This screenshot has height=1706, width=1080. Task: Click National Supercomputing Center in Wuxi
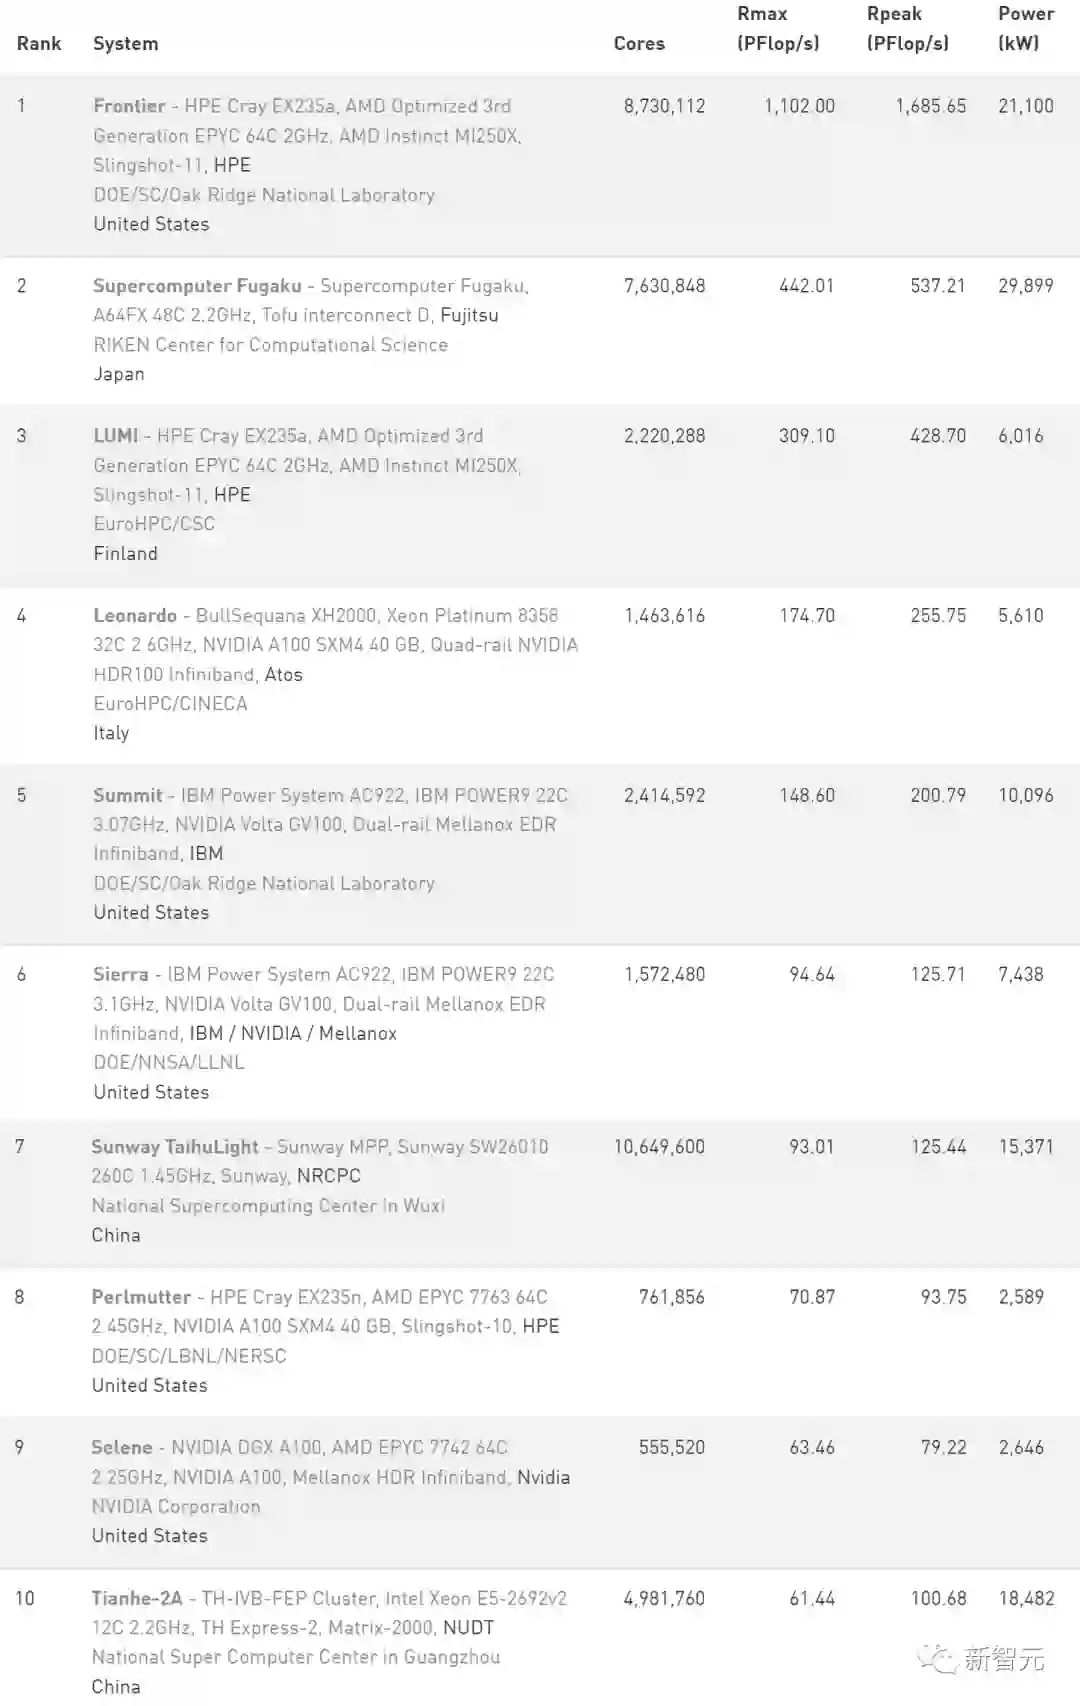tap(268, 1206)
